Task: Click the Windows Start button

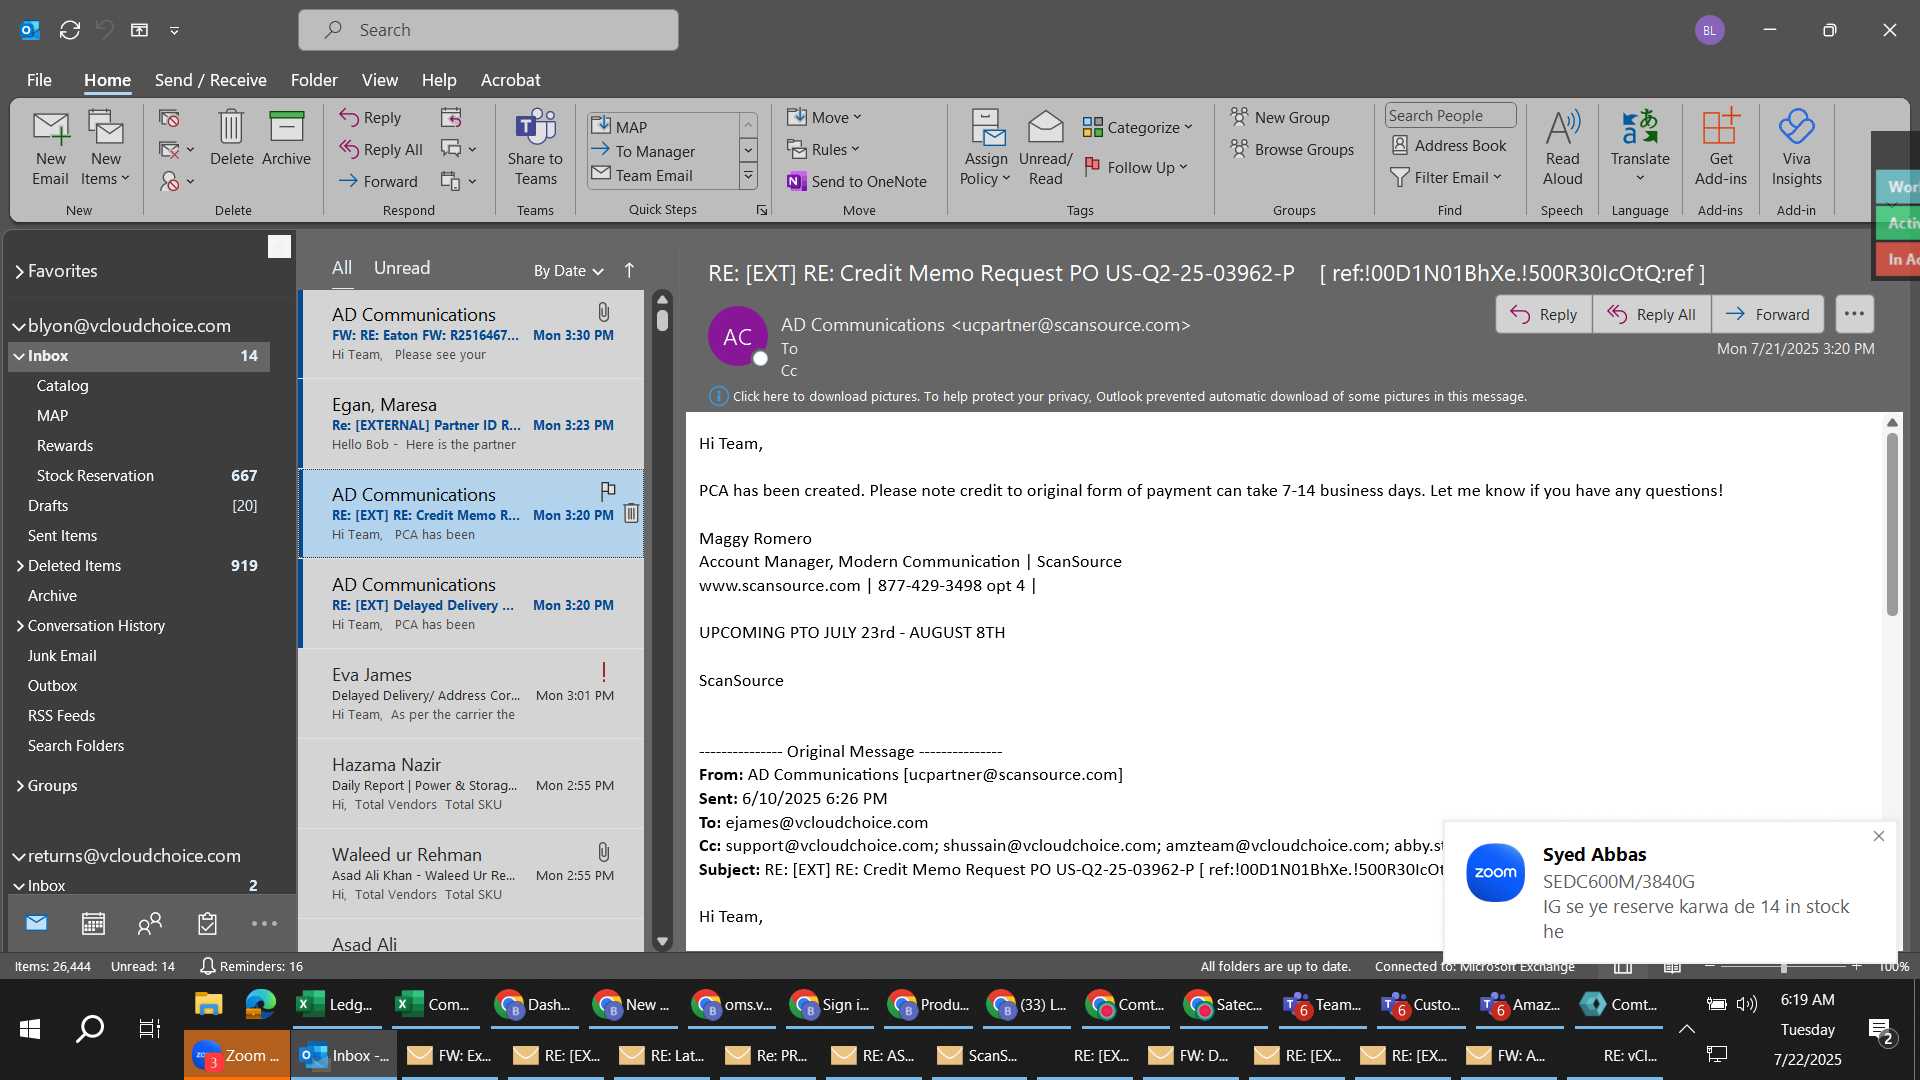Action: 30,1028
